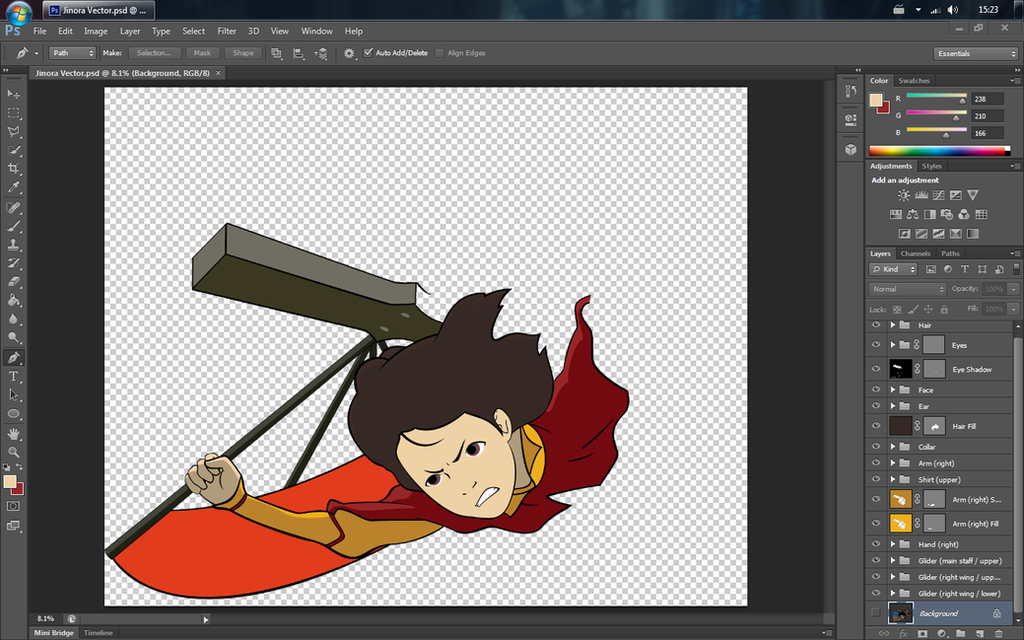
Task: Hide the Hand (right) group
Action: click(876, 544)
